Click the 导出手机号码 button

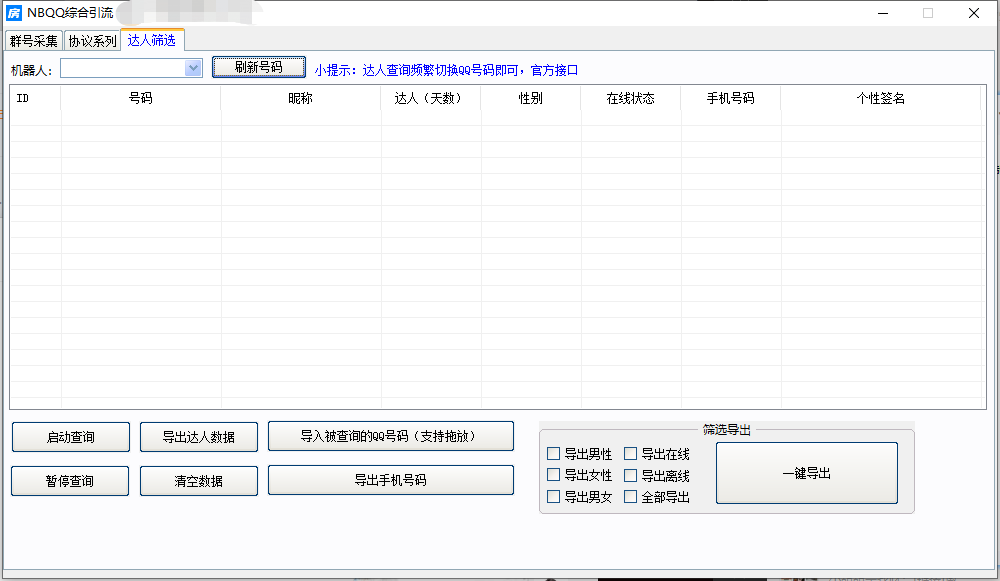pyautogui.click(x=390, y=480)
